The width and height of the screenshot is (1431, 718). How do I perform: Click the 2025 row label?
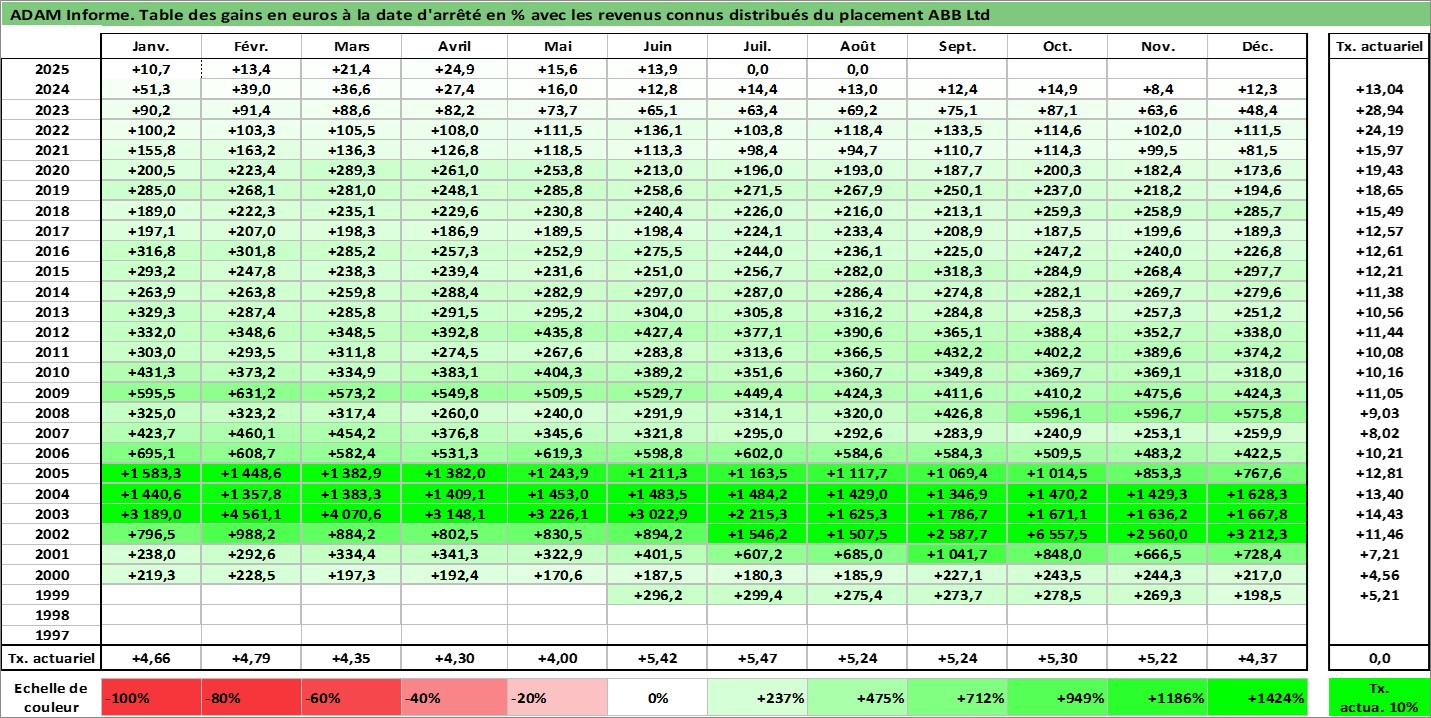51,69
